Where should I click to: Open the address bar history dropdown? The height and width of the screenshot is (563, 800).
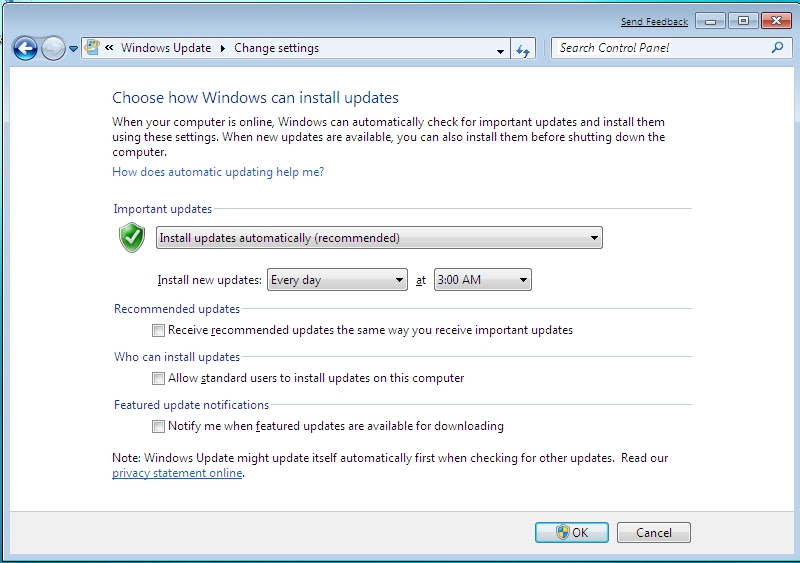(501, 50)
